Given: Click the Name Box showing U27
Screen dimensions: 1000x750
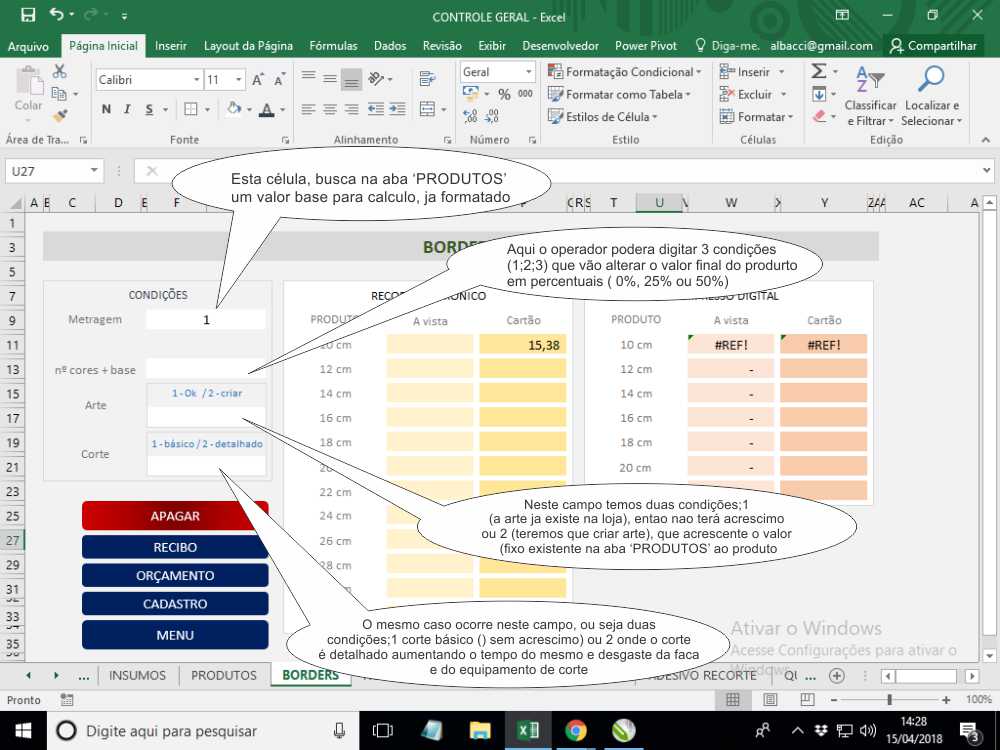Looking at the screenshot, I should point(54,171).
